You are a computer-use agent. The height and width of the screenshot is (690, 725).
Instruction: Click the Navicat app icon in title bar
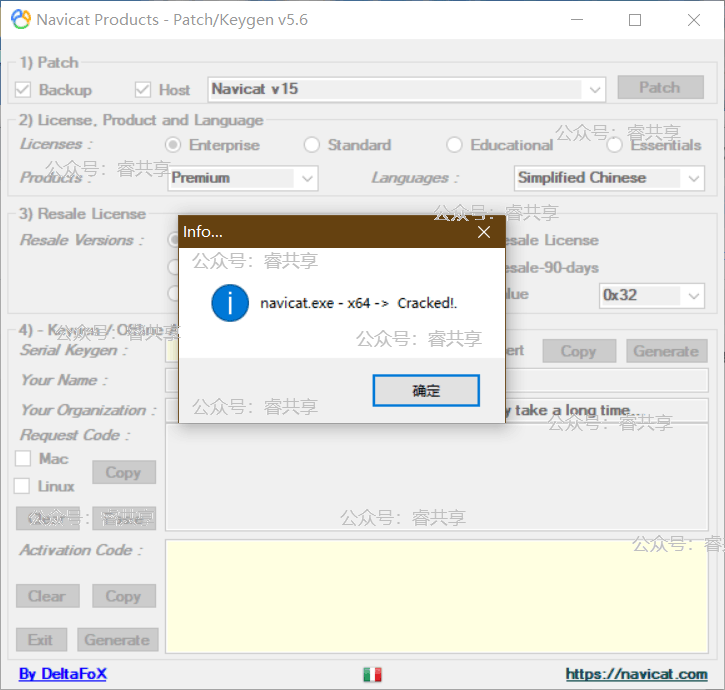pos(20,20)
